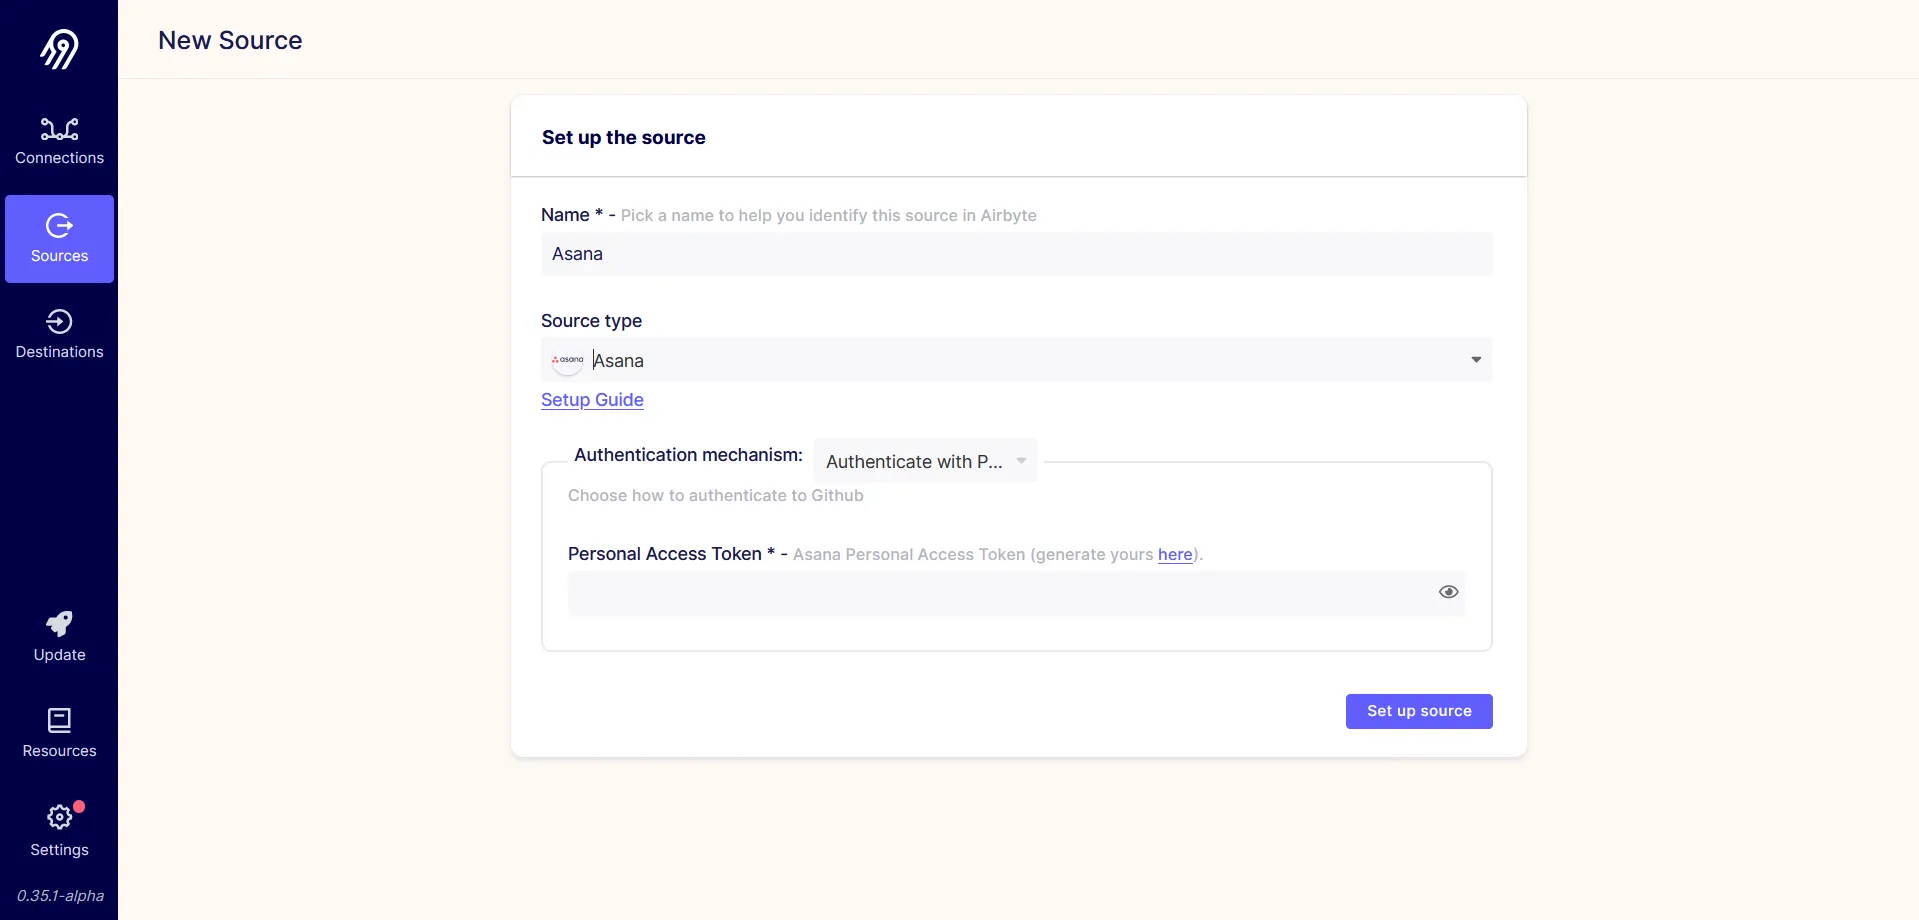Go to Destinations via sidebar icon
1919x920 pixels.
point(59,322)
